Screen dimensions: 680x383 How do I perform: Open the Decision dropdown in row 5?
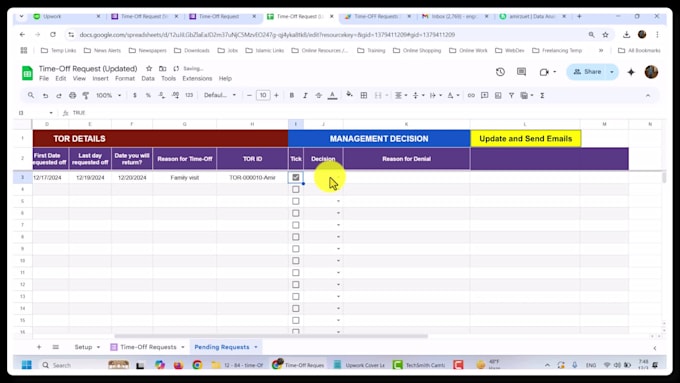(x=338, y=201)
